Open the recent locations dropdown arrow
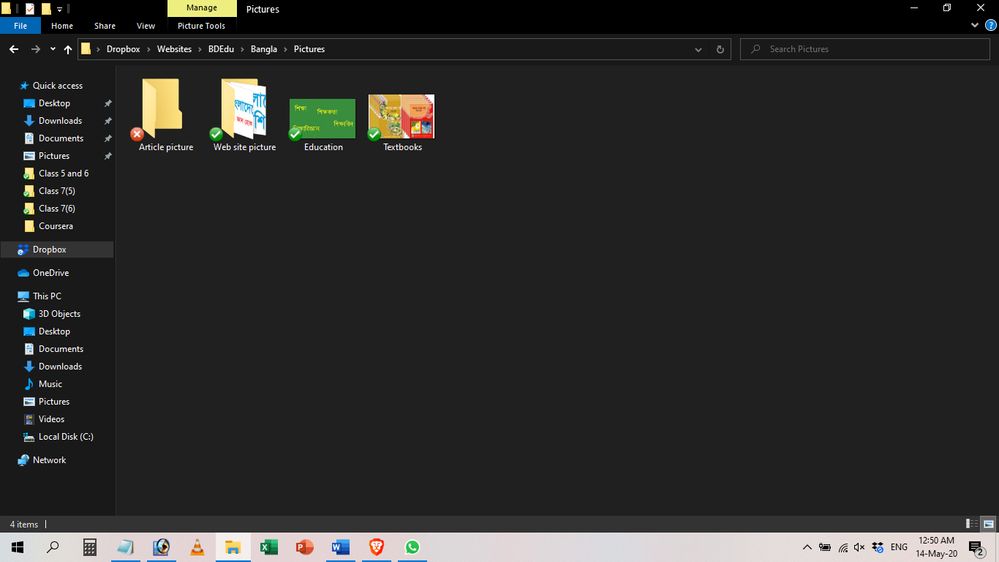The image size is (999, 562). 51,49
